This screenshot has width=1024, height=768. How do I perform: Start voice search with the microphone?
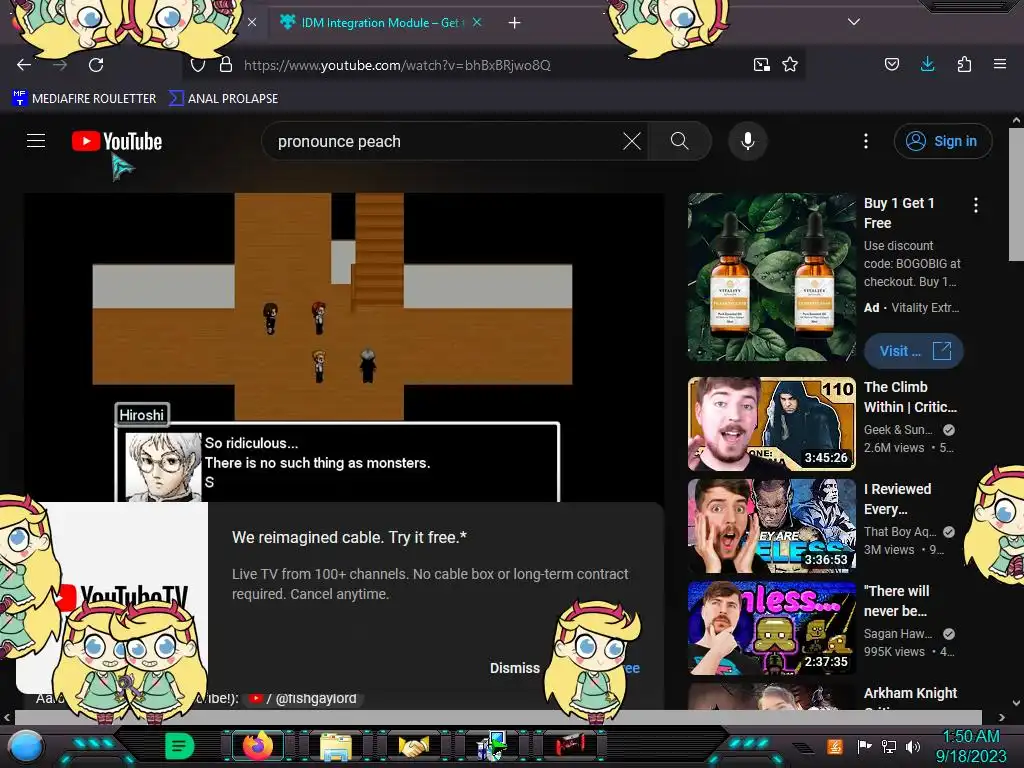click(748, 141)
